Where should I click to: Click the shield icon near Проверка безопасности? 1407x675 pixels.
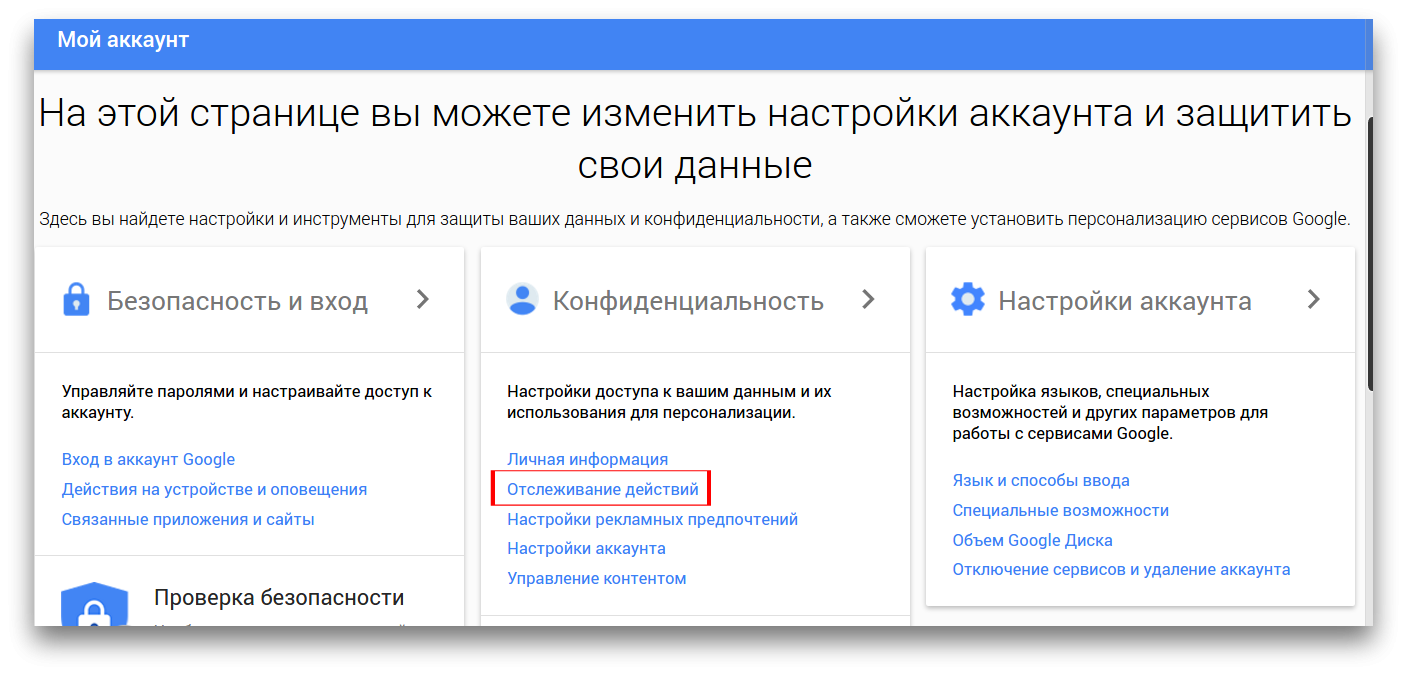(94, 605)
